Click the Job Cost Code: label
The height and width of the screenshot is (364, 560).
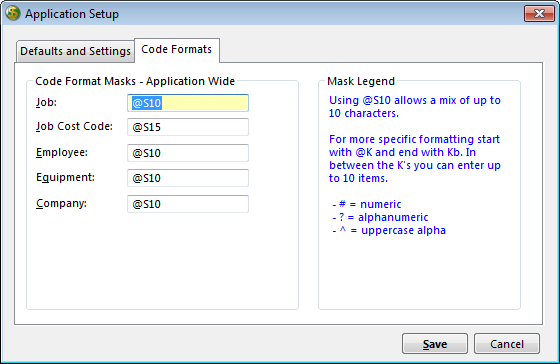(x=74, y=126)
